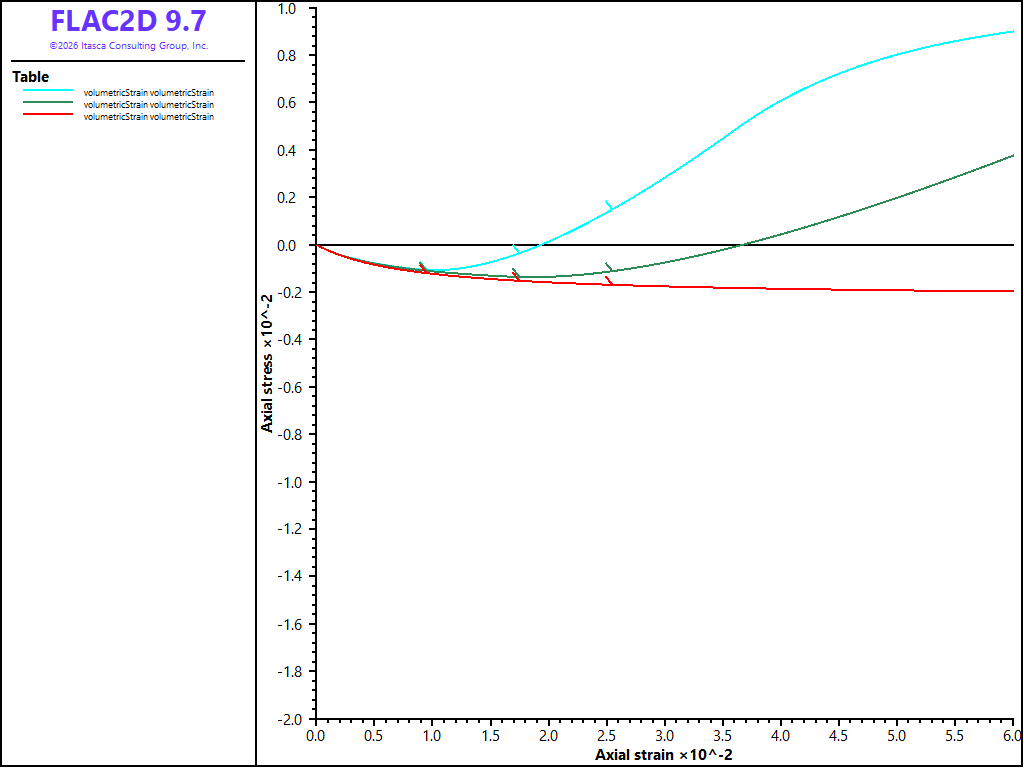Click the dark green line swatch in legend

(x=48, y=102)
